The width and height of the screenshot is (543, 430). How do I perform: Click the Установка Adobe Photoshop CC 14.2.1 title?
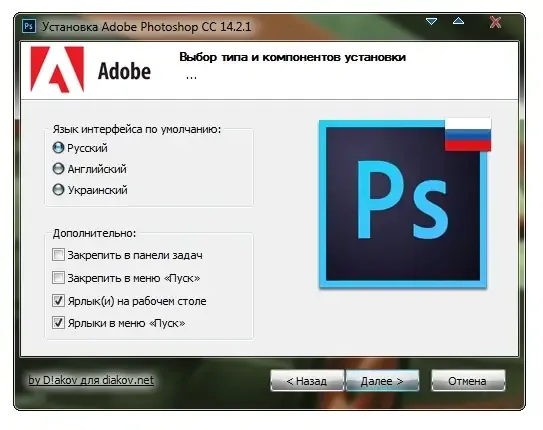coord(146,27)
